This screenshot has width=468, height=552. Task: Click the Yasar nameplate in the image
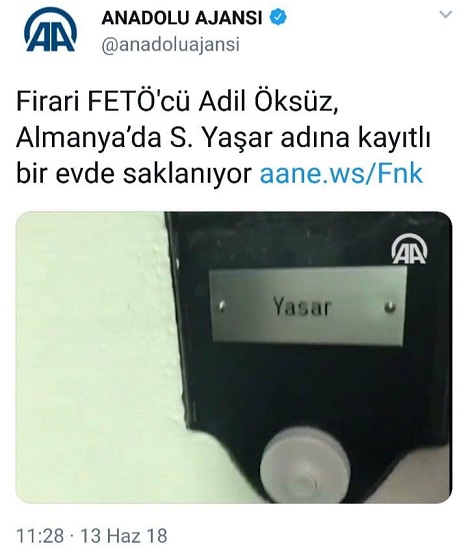point(308,306)
